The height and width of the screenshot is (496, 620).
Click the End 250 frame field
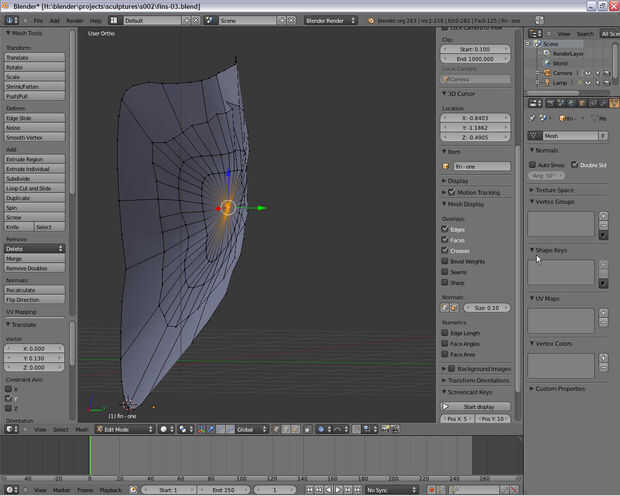(225, 490)
